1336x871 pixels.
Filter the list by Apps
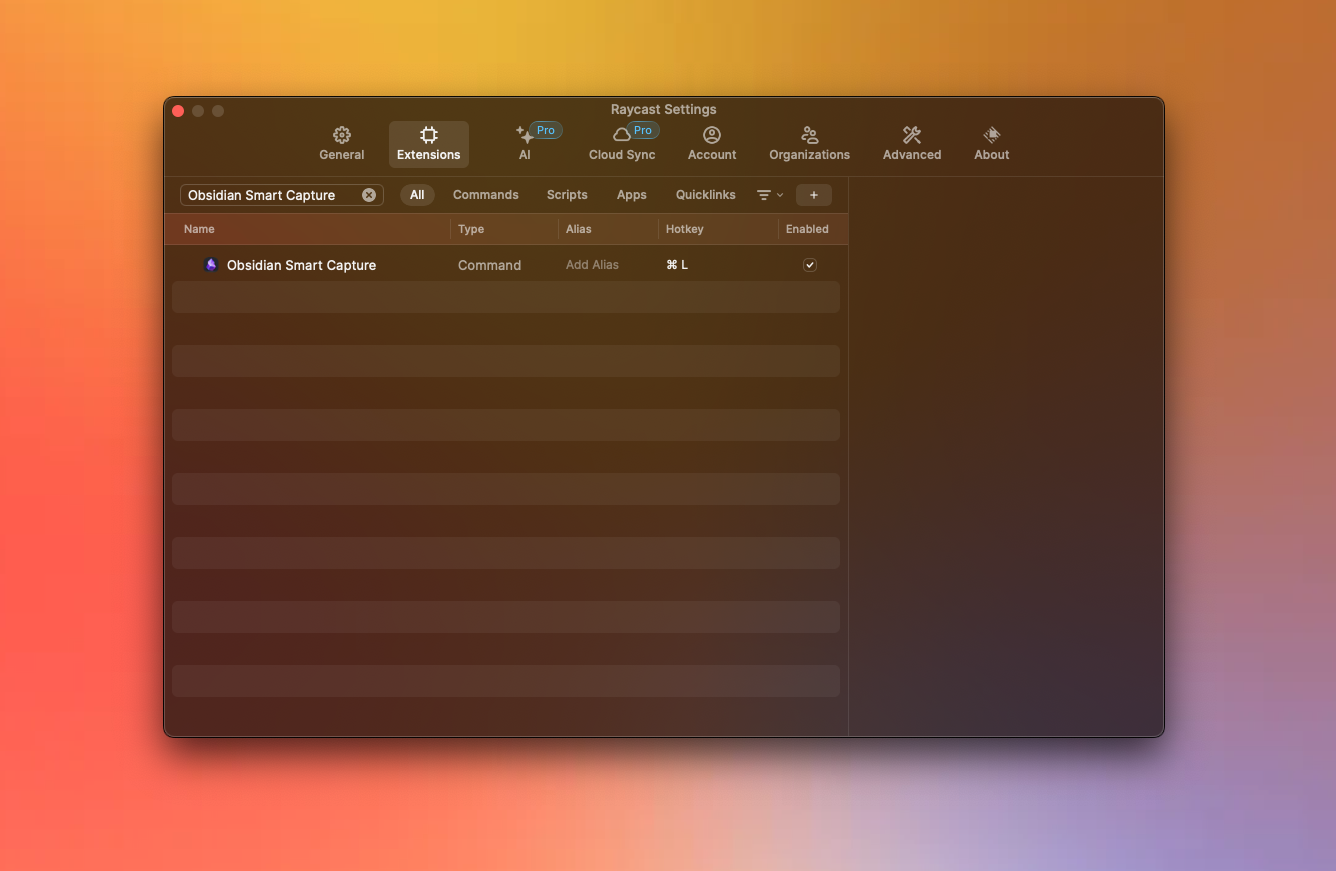point(632,195)
